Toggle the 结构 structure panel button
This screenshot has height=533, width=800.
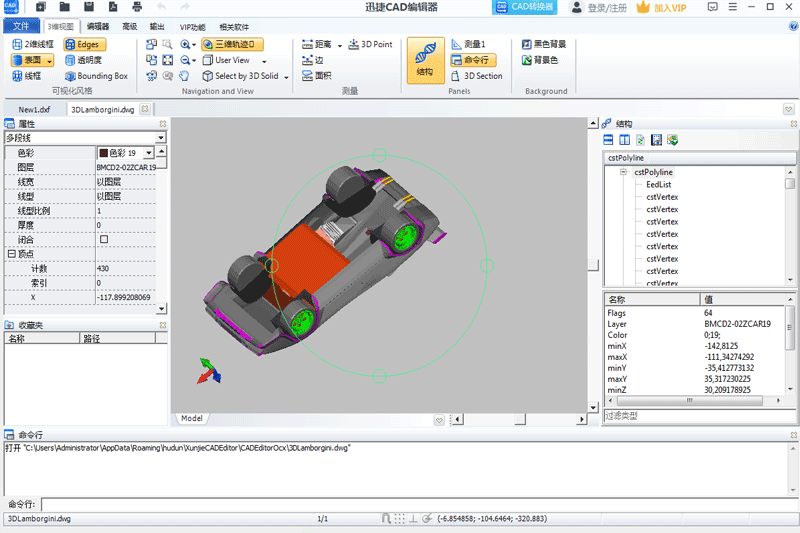coord(426,60)
